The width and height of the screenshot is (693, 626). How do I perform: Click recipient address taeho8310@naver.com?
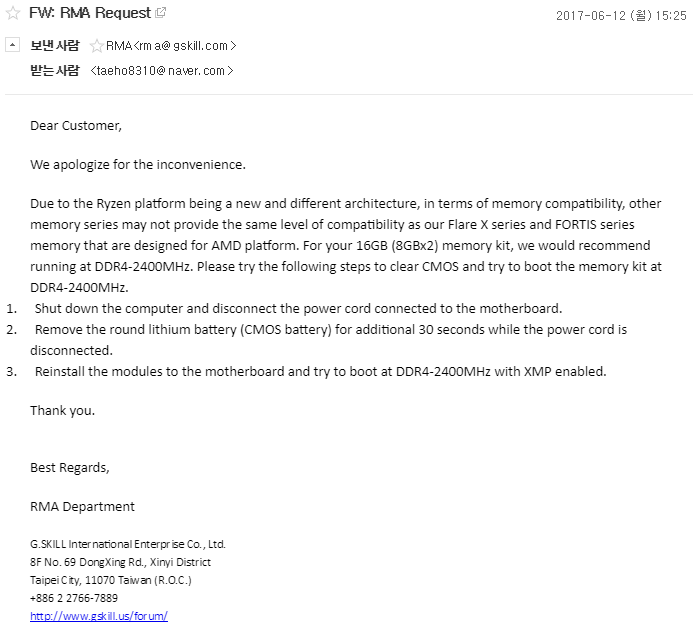162,71
